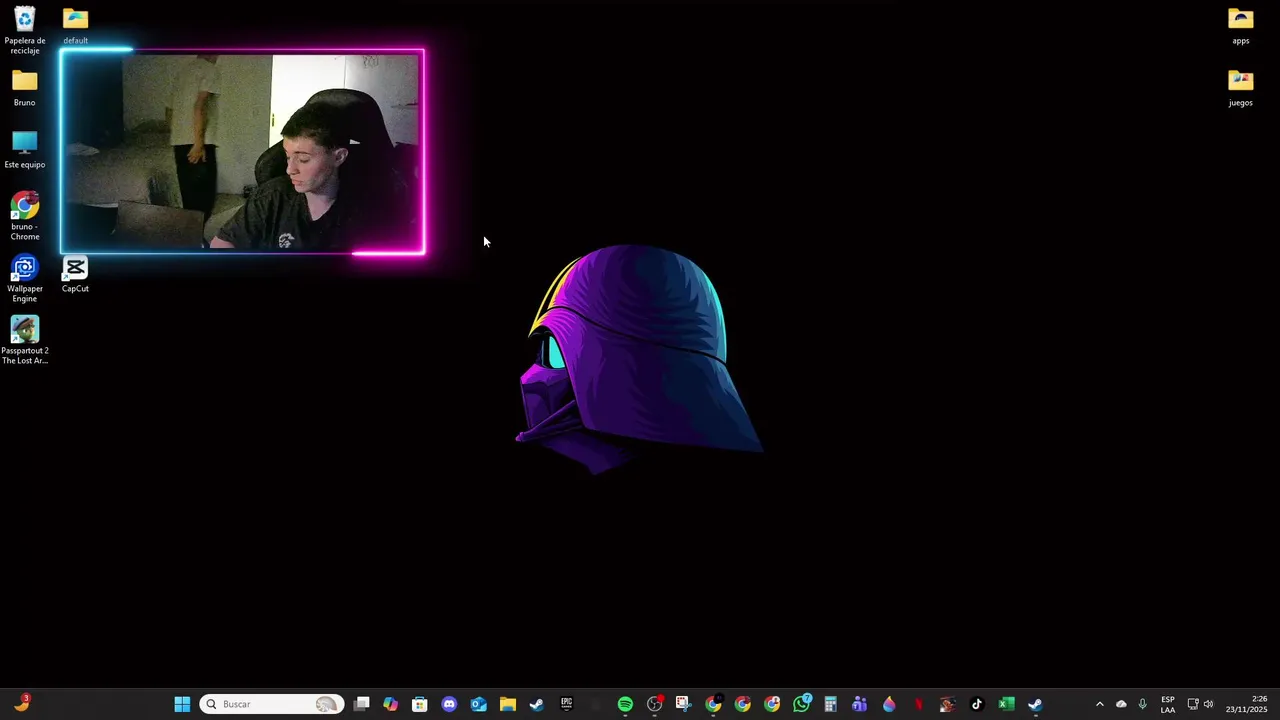Open WhatsApp from the taskbar
1280x720 pixels.
(x=801, y=704)
